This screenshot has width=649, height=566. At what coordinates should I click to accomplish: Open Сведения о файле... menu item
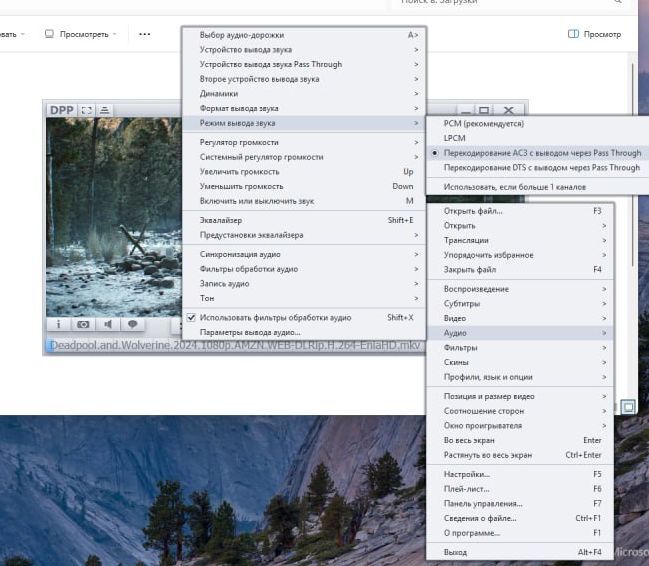tap(520, 518)
